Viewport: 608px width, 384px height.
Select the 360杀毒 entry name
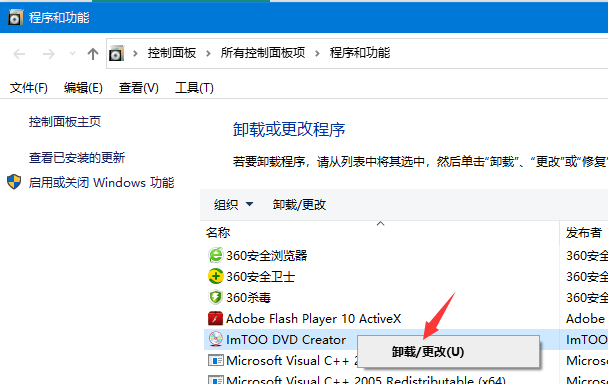[x=248, y=298]
